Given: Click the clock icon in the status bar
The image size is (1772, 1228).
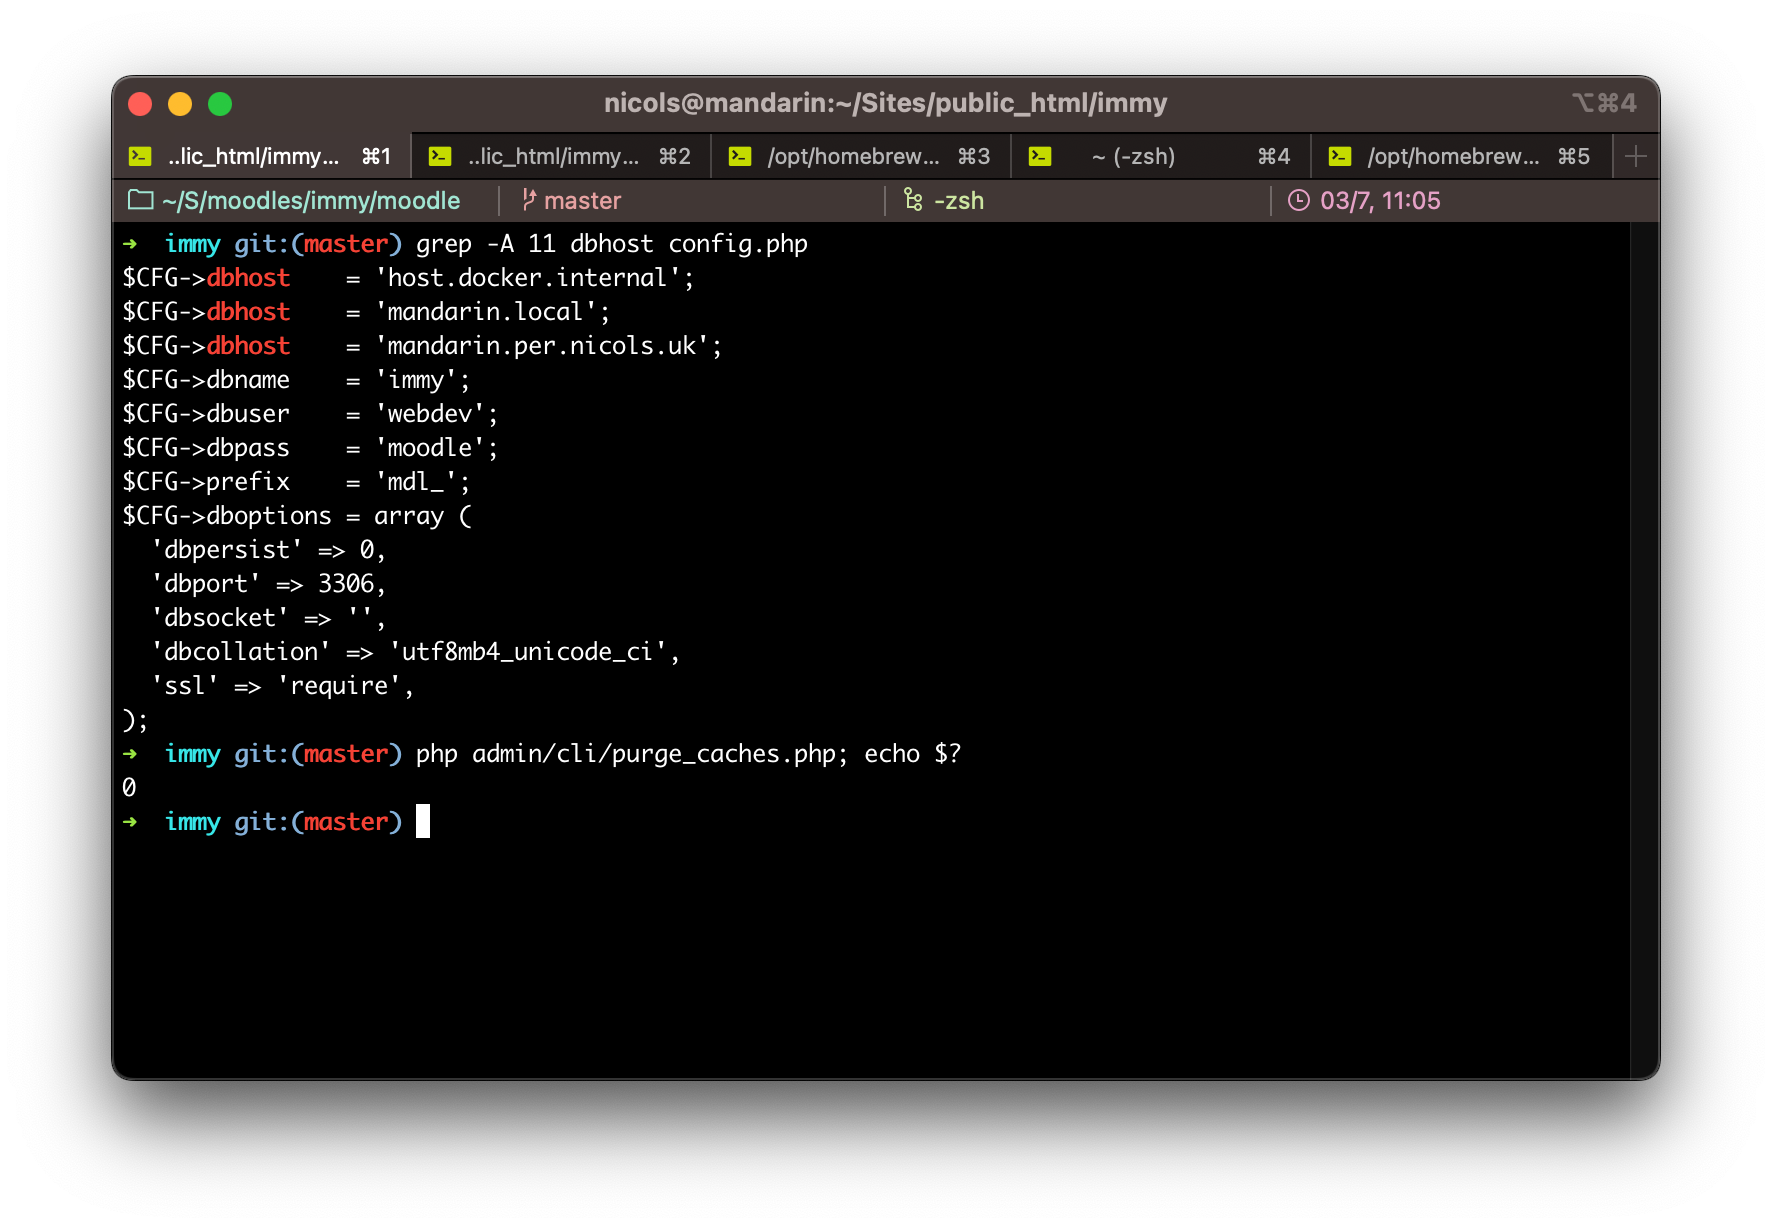Looking at the screenshot, I should point(1298,200).
